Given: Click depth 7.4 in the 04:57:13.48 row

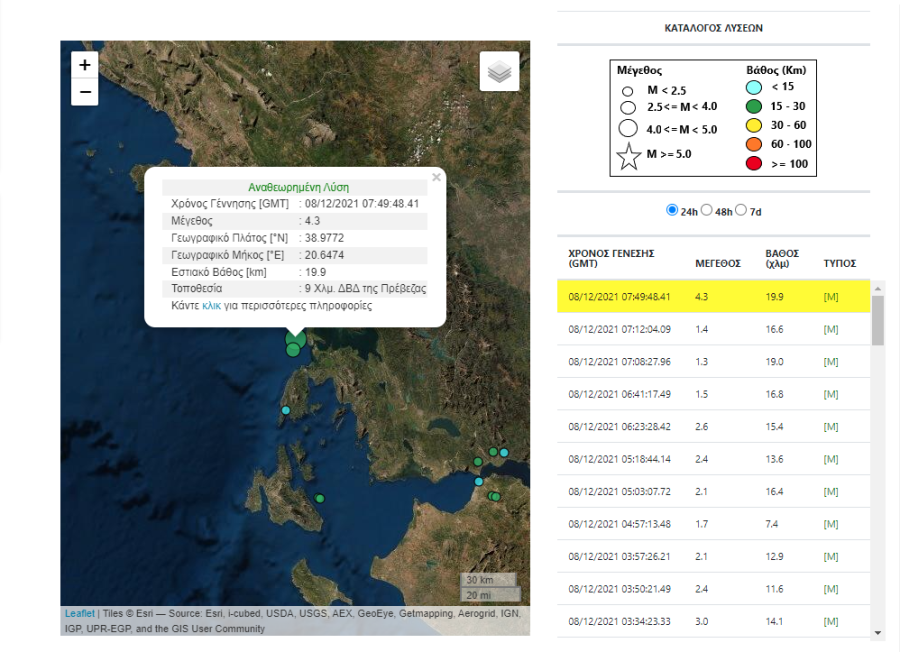Looking at the screenshot, I should click(771, 524).
